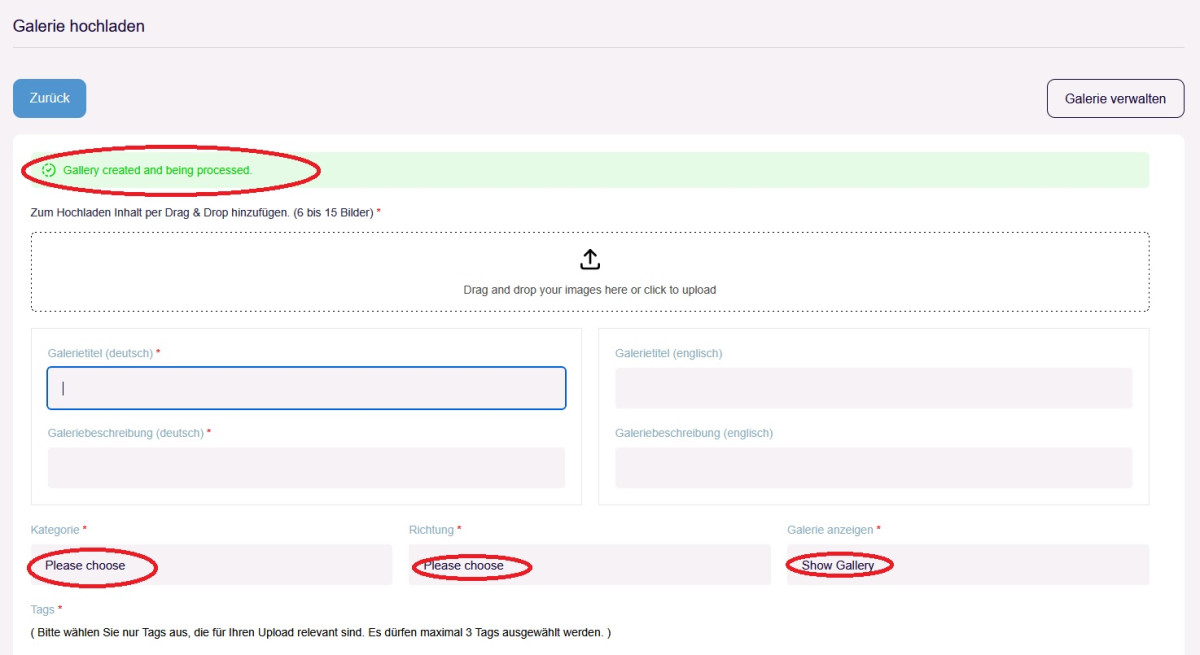The height and width of the screenshot is (655, 1200).
Task: Click the Kategorie field label
Action: coord(55,529)
